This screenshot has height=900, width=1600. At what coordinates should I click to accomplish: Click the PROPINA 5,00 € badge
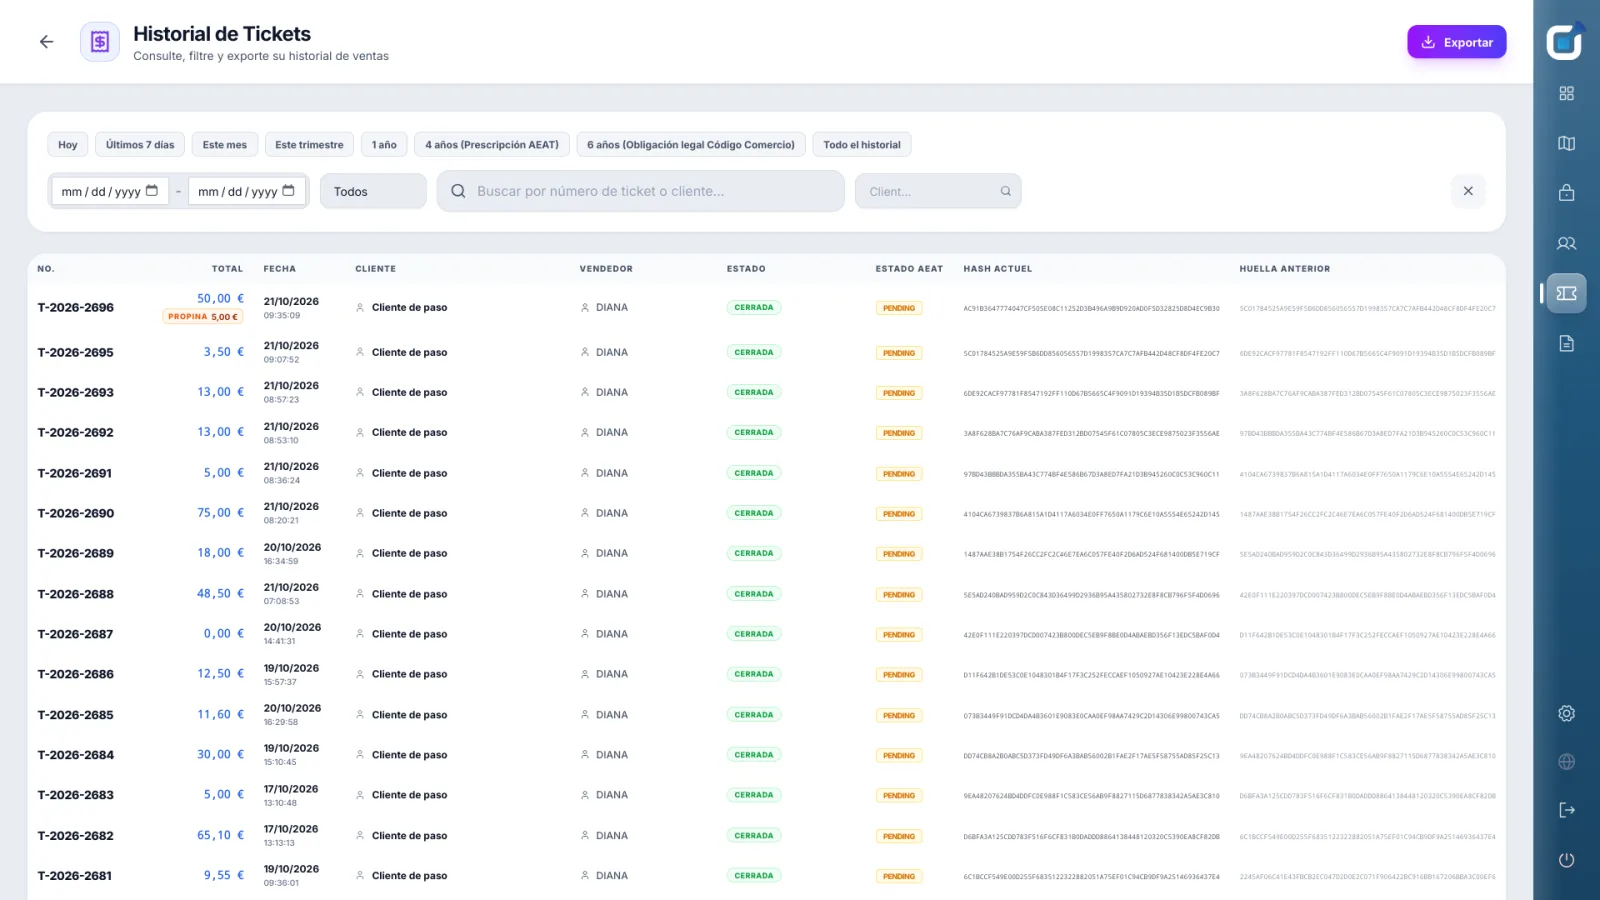203,317
